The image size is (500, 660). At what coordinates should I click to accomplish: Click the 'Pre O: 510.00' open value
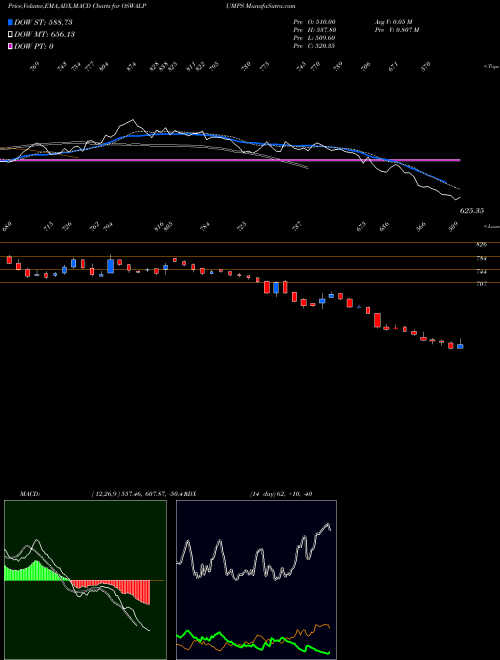pos(314,22)
